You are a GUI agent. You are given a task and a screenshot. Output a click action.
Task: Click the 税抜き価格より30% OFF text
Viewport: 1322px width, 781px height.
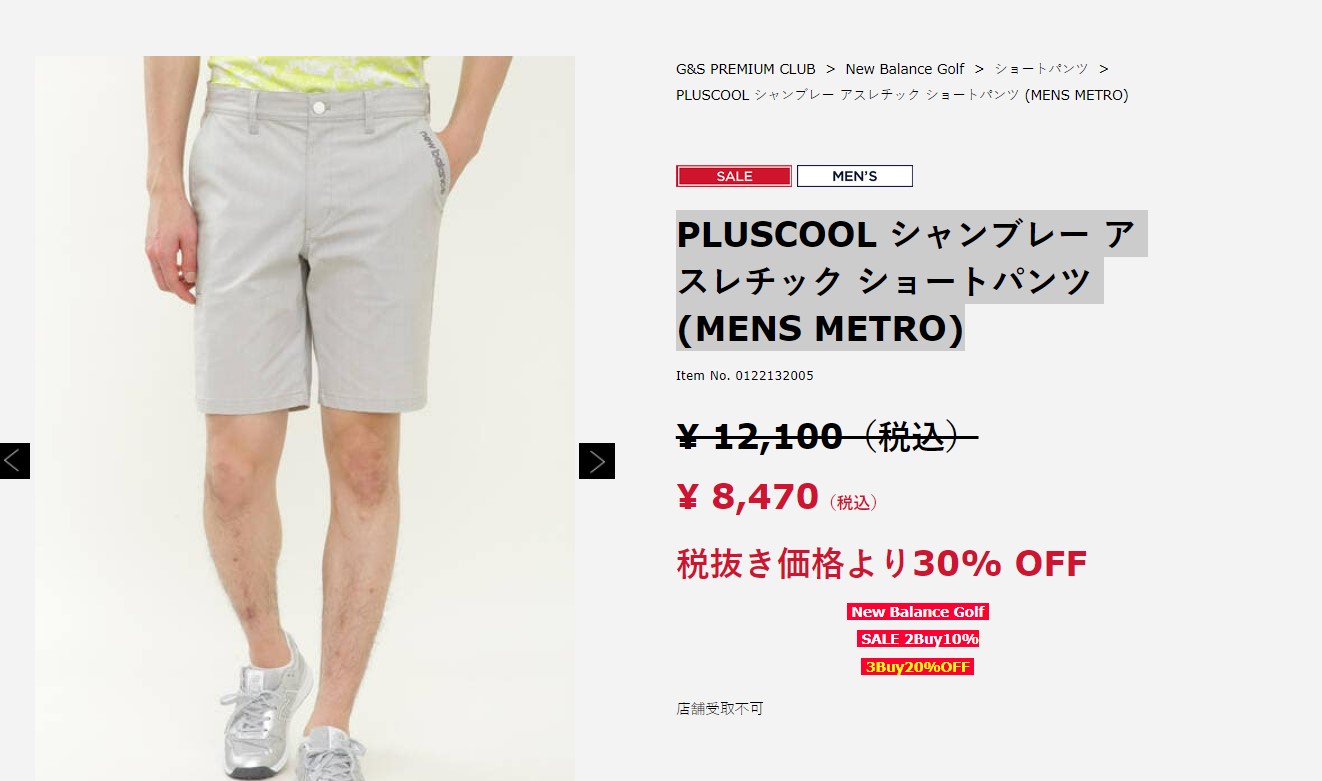(881, 564)
